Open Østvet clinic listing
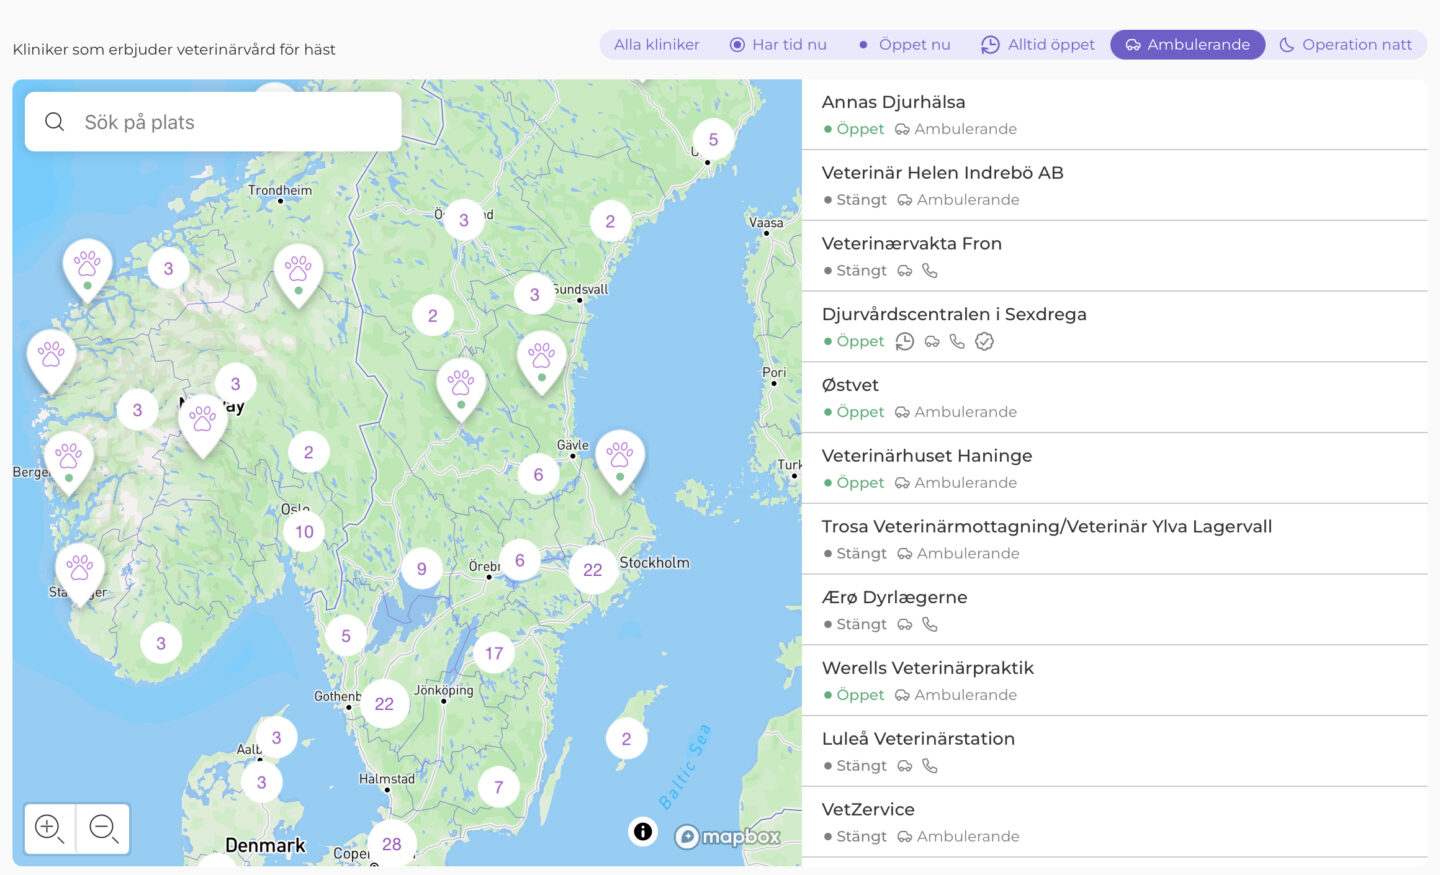 (x=1114, y=398)
